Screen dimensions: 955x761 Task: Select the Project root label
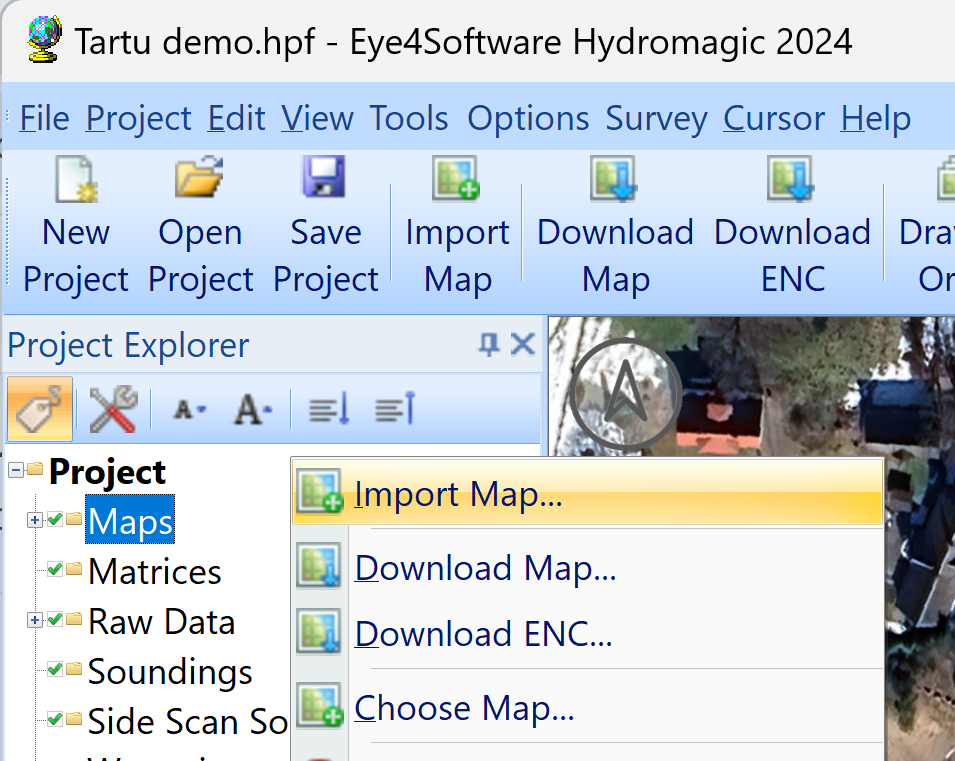(x=107, y=472)
